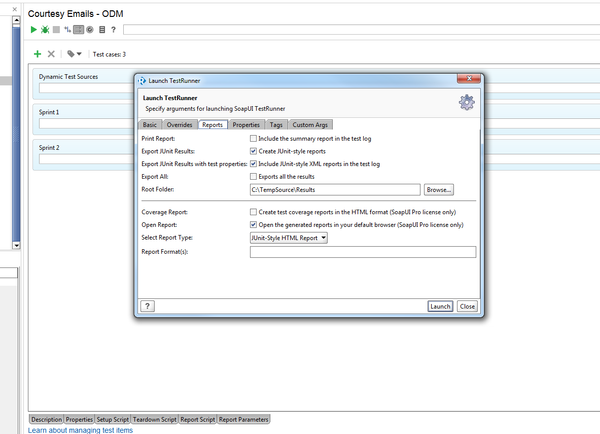Open Select Report Type dropdown

pyautogui.click(x=289, y=238)
